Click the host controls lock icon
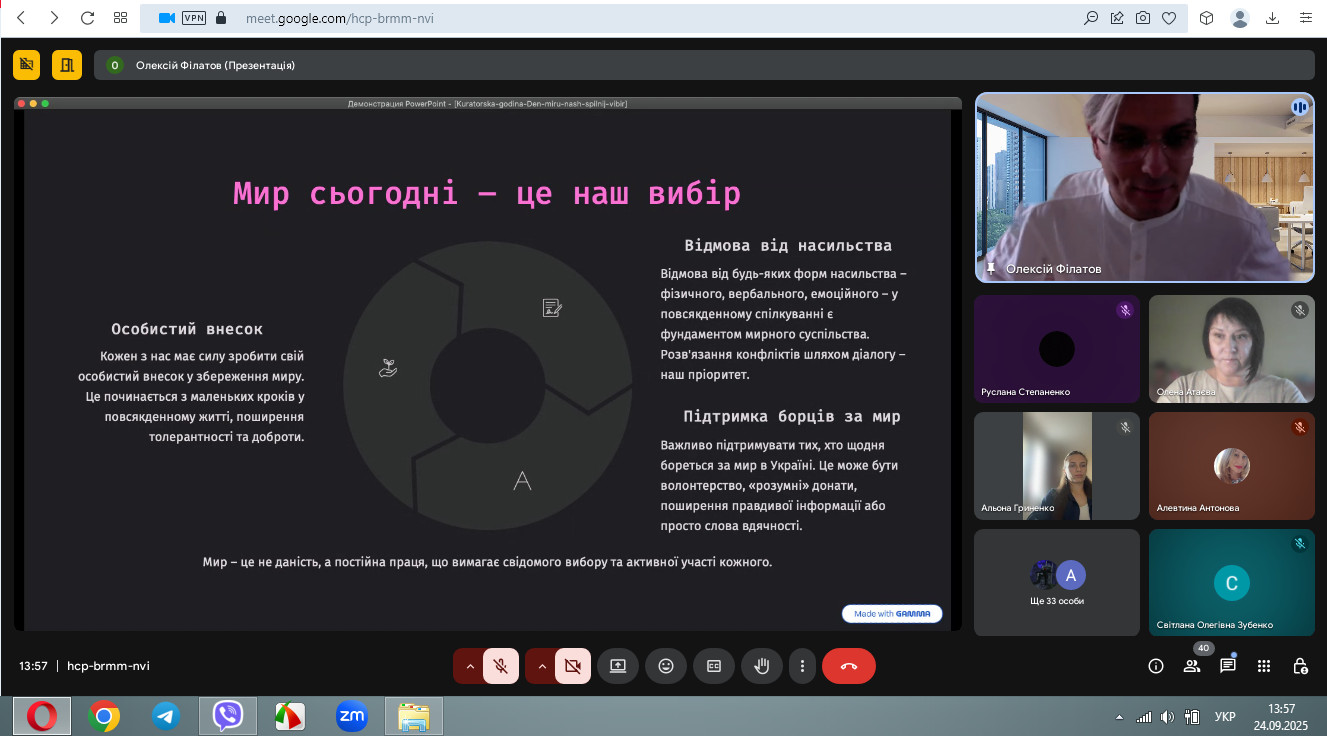 (1300, 666)
